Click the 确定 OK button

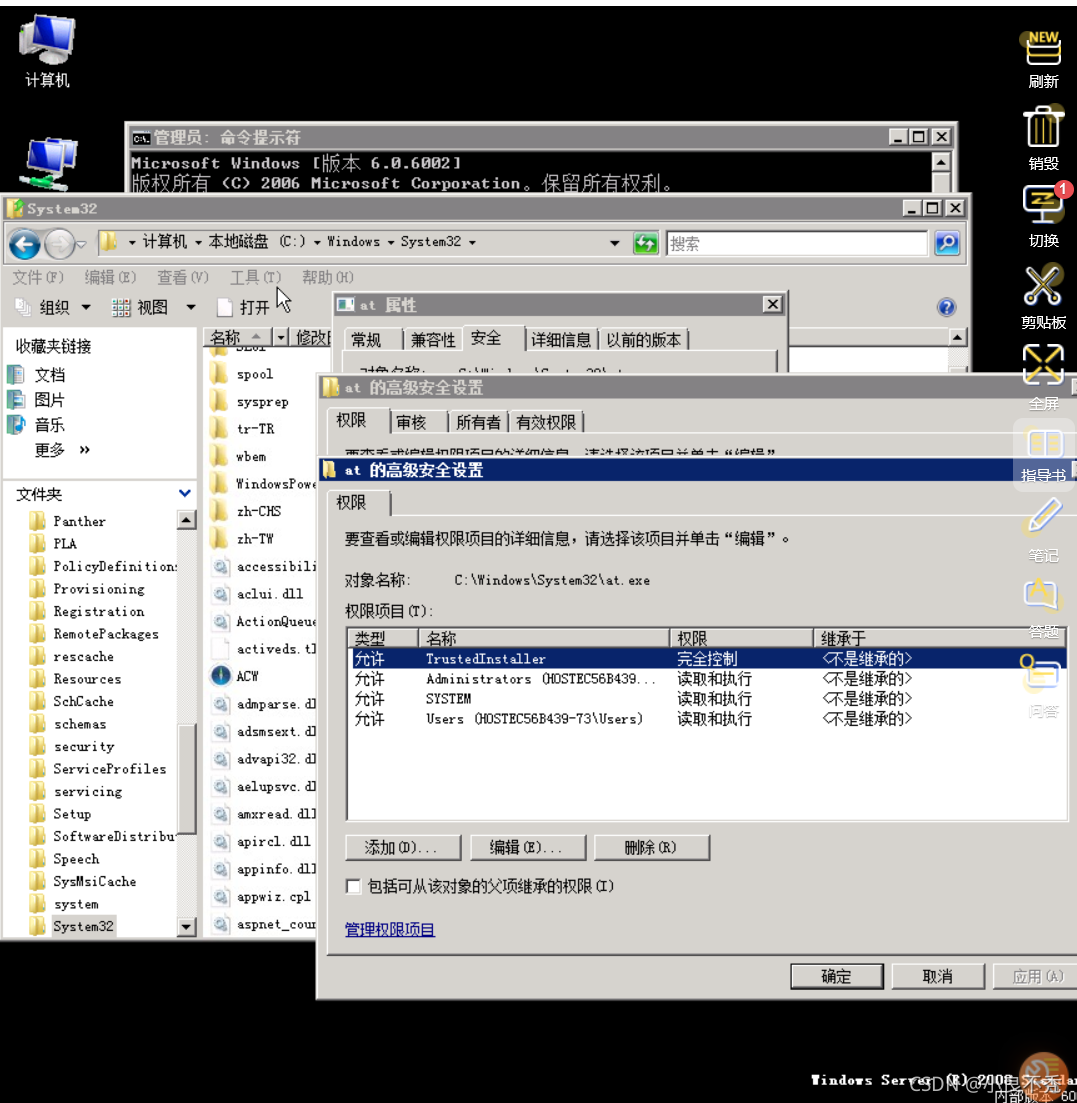(x=836, y=976)
